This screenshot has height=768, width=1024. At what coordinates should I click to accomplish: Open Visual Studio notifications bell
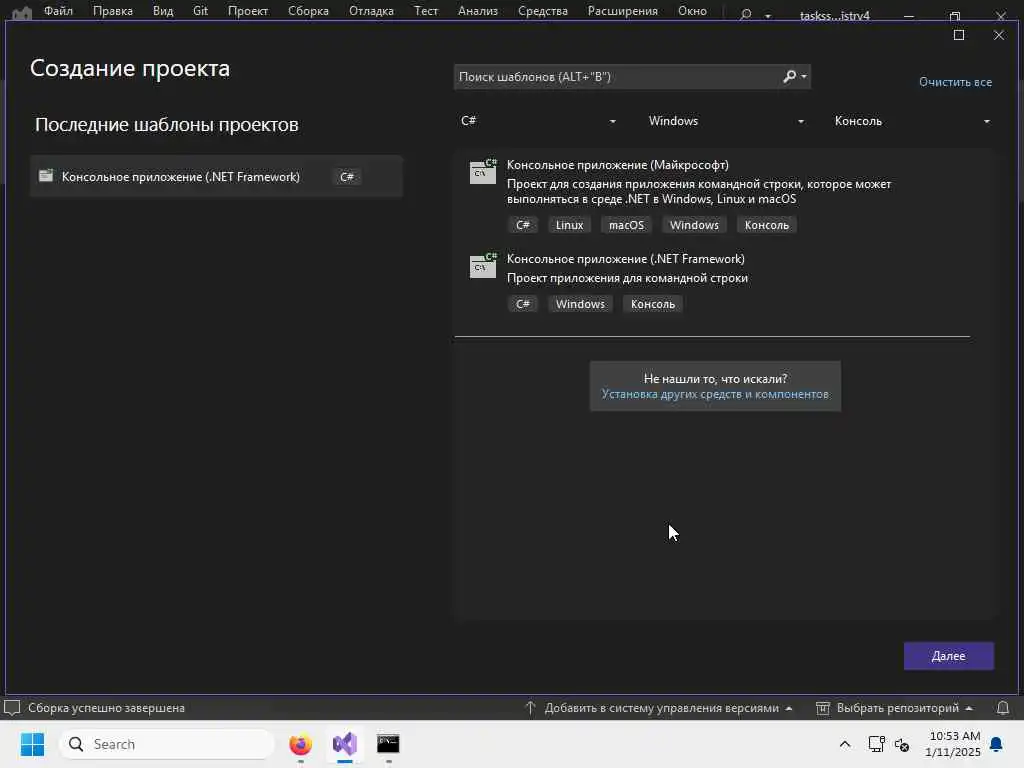(1003, 708)
